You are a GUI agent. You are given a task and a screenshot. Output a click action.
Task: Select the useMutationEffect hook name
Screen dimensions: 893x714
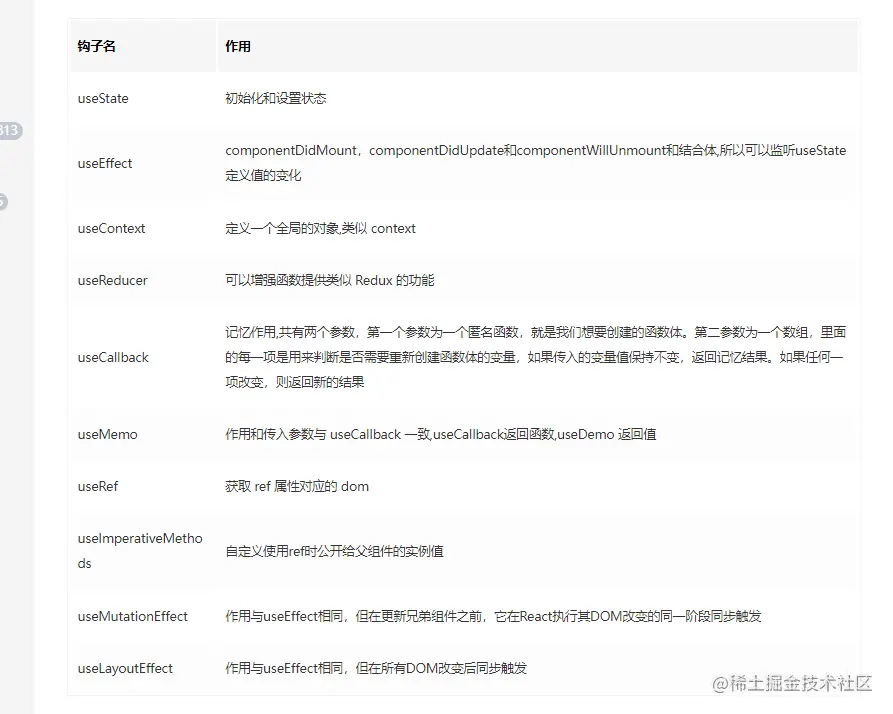[x=132, y=617]
